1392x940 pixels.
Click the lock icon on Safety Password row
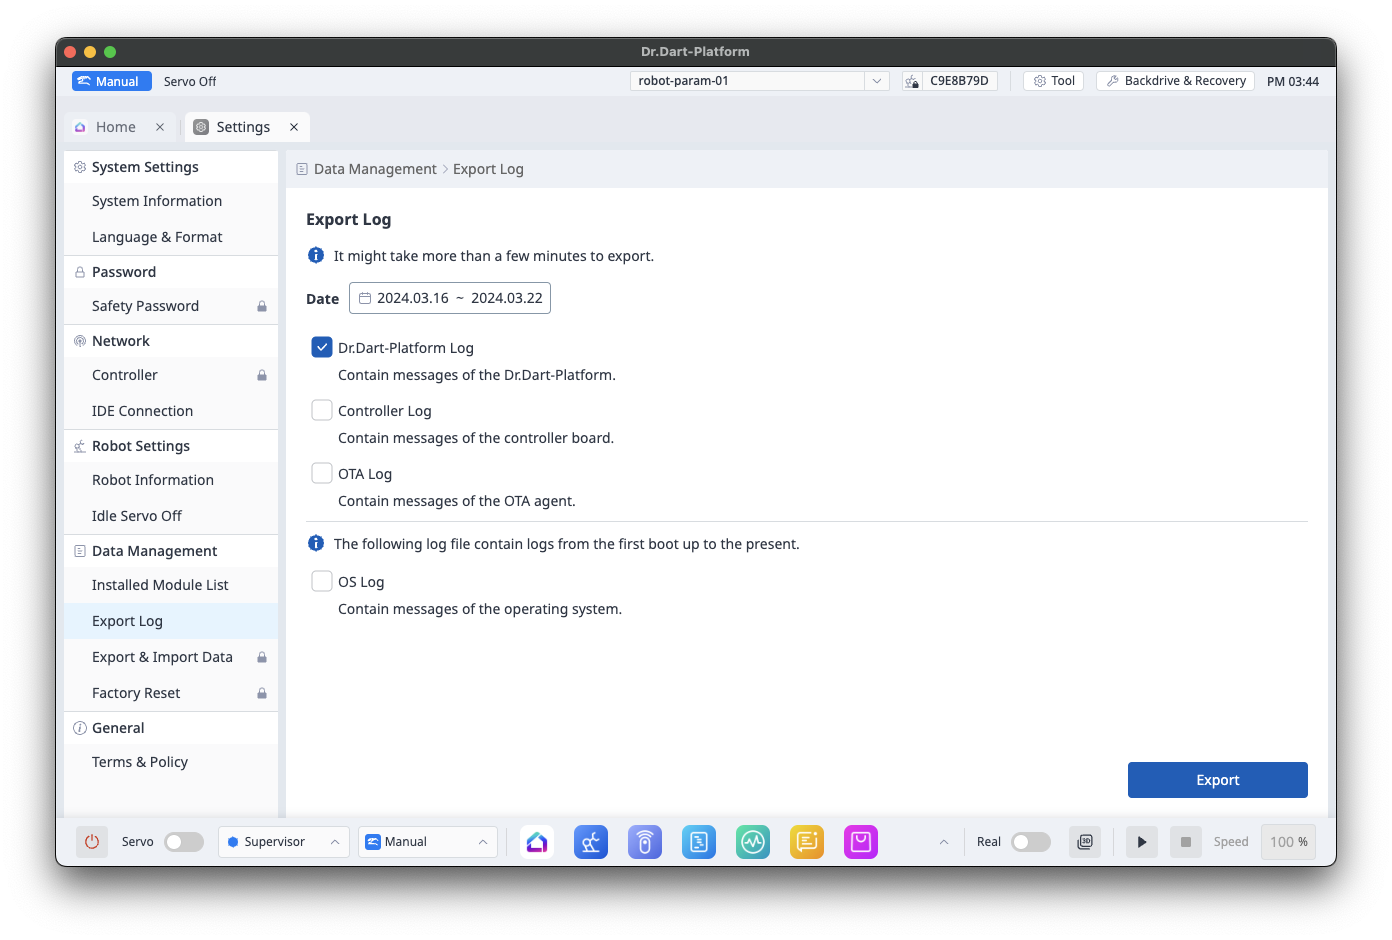(x=262, y=306)
